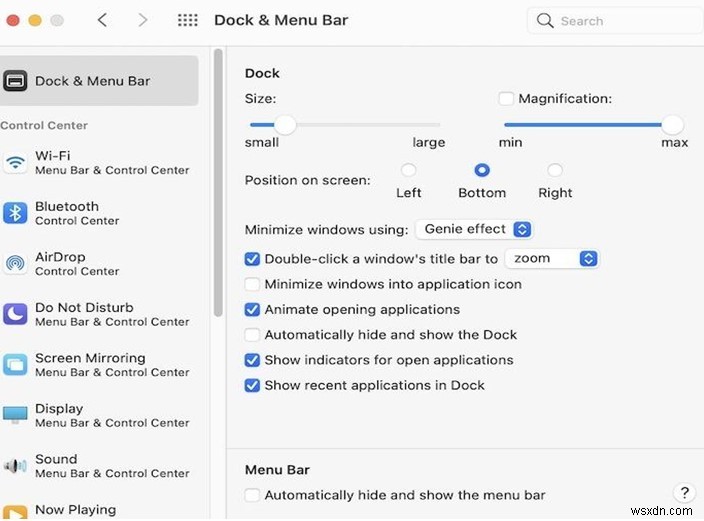
Task: Select Right dock position
Action: (555, 170)
